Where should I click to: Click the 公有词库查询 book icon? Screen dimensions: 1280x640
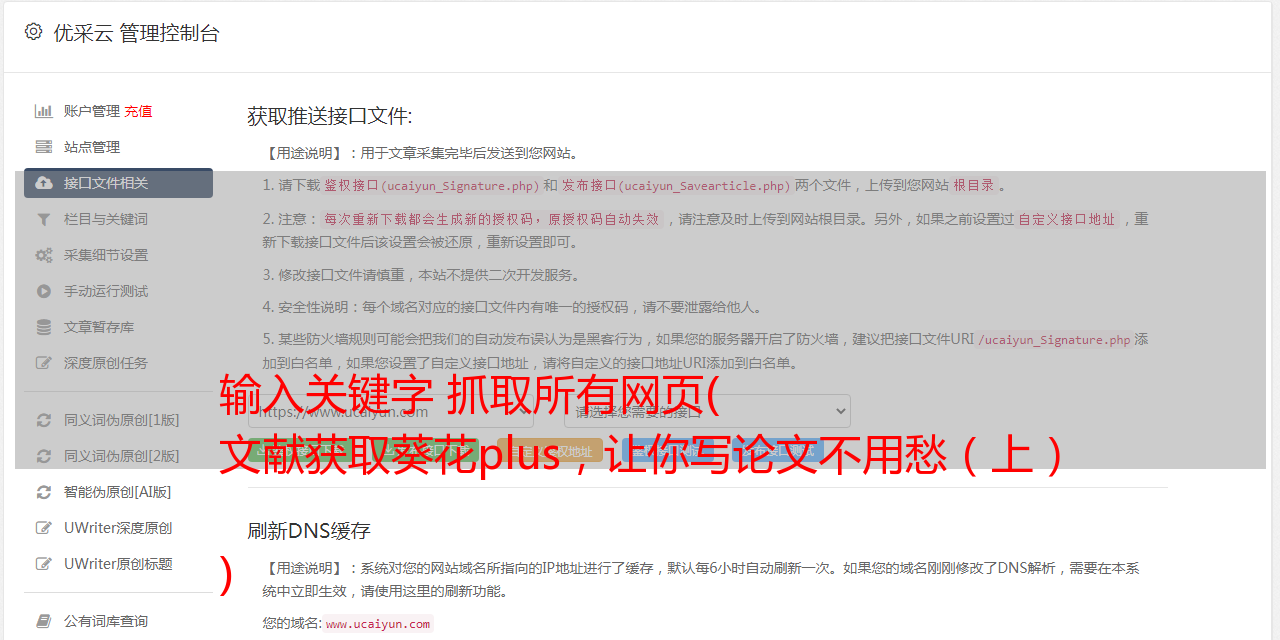(x=44, y=621)
